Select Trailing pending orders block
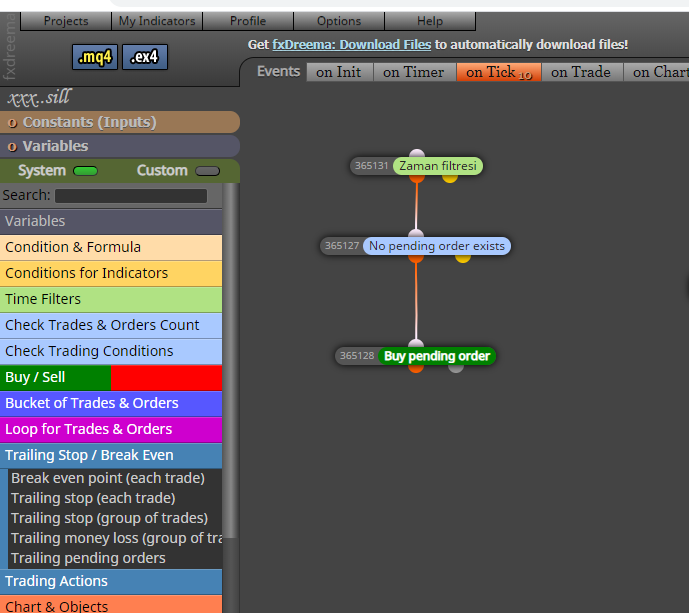Screen dimensions: 689x613 pyautogui.click(x=88, y=558)
